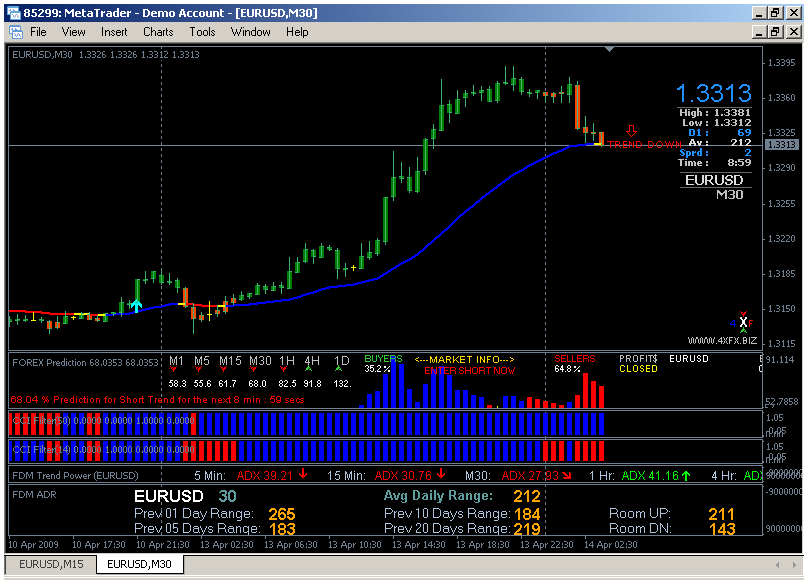Open the File menu
Image resolution: width=808 pixels, height=580 pixels.
pyautogui.click(x=38, y=32)
